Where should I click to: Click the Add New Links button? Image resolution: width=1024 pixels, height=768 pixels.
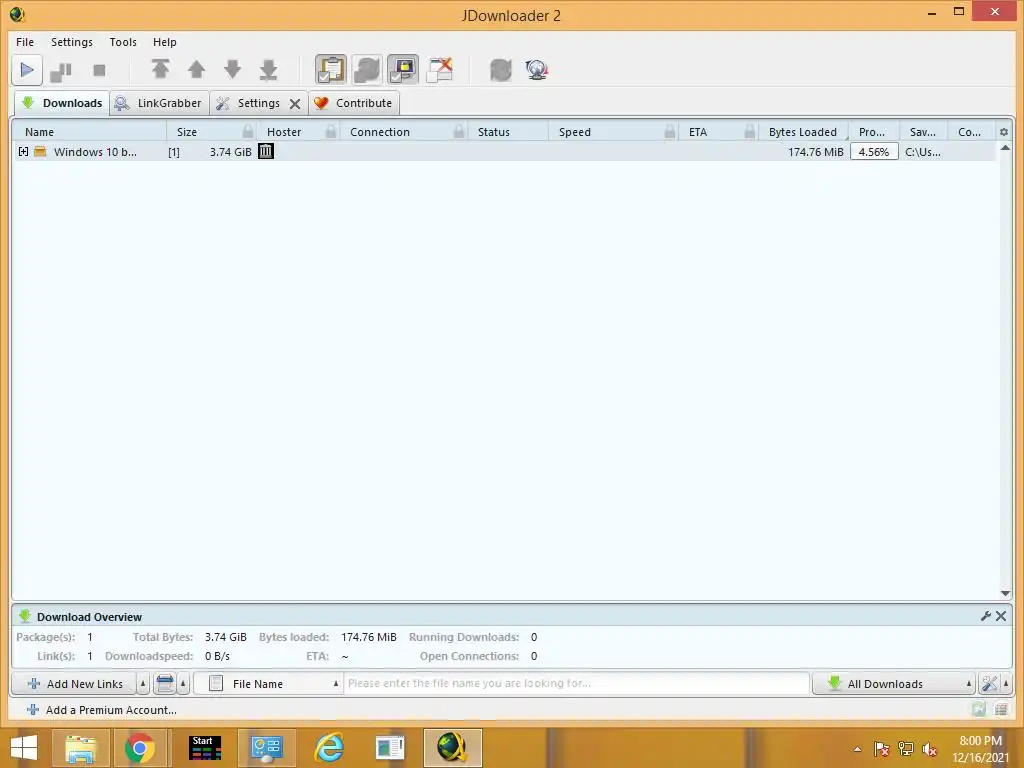[74, 684]
